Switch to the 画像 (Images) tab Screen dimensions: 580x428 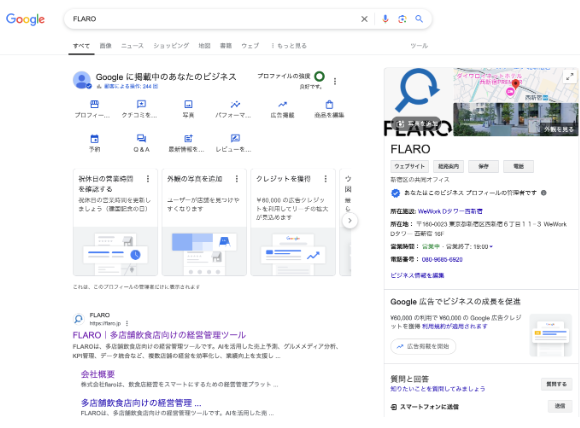tap(105, 46)
